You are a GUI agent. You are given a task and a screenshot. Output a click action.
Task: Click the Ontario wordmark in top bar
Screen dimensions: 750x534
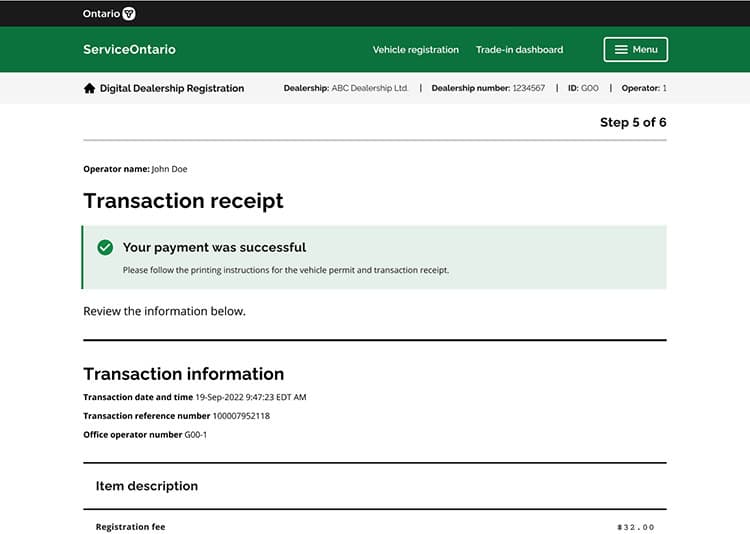101,14
